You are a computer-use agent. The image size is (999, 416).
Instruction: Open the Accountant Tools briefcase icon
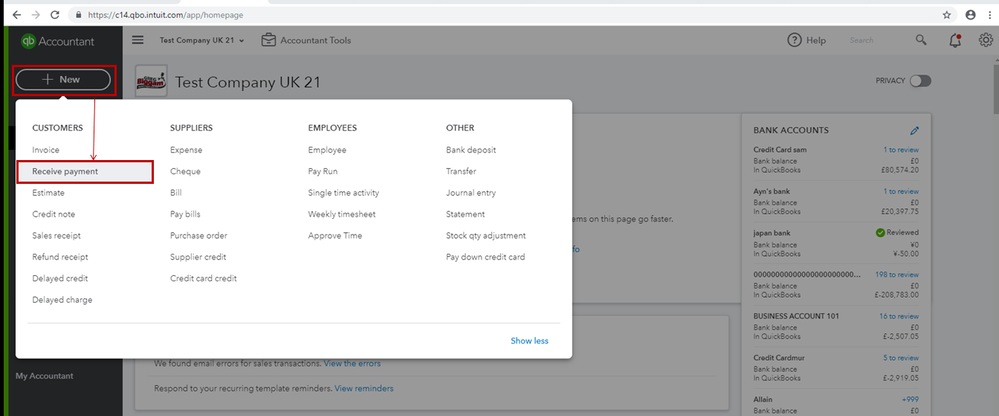point(269,40)
